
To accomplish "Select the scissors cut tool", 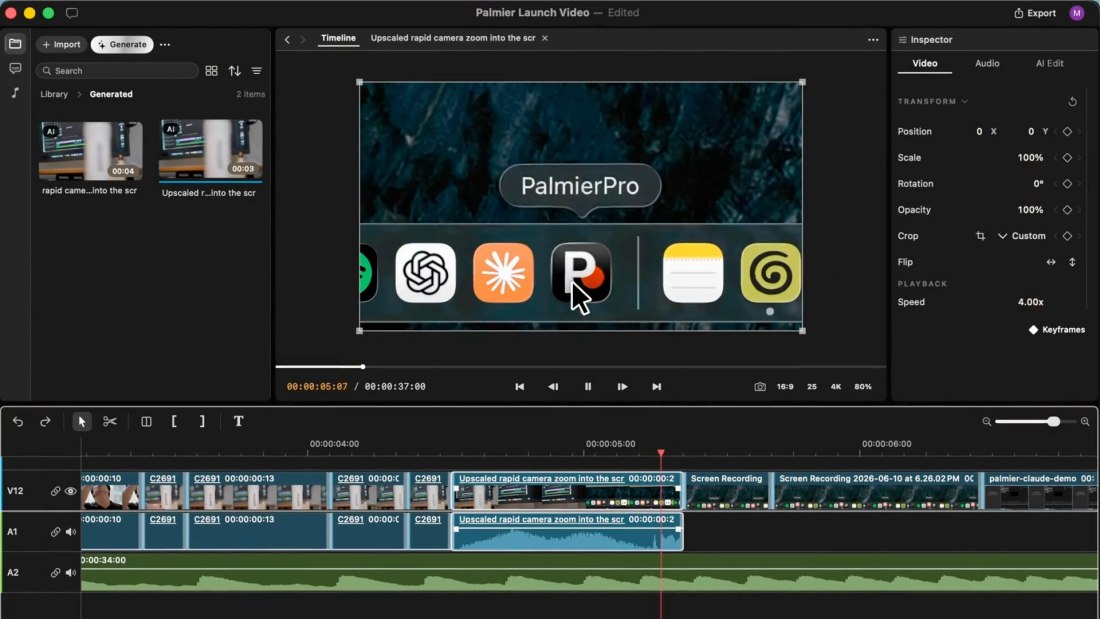I will (110, 421).
